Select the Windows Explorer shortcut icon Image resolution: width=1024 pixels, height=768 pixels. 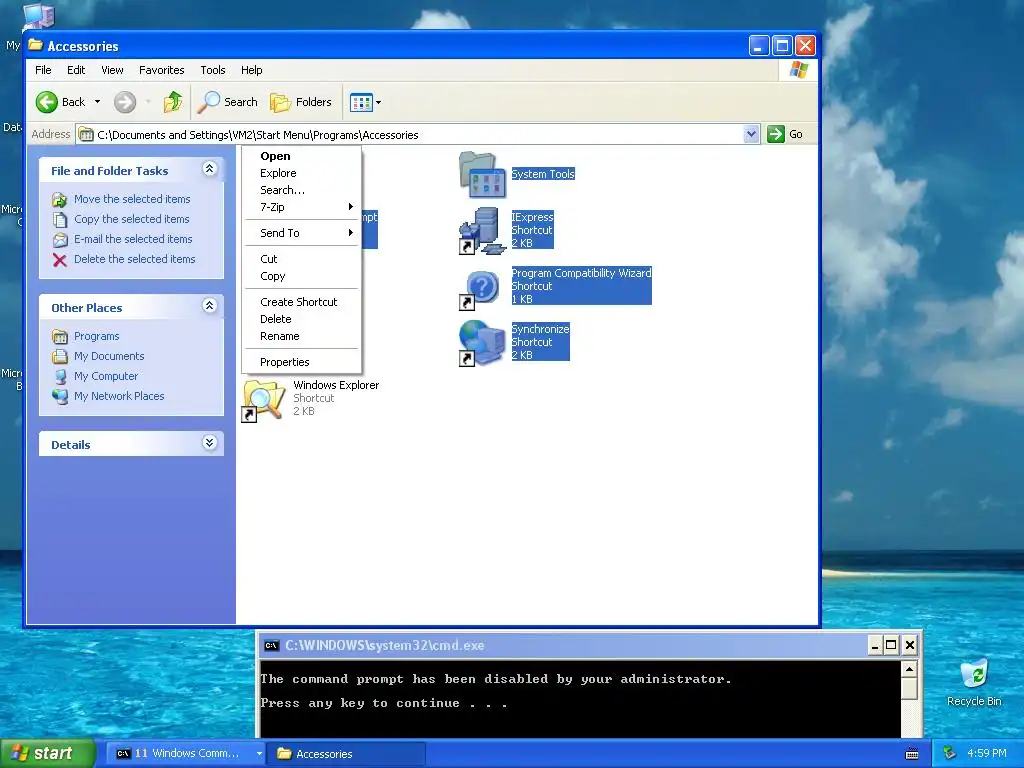pos(264,399)
